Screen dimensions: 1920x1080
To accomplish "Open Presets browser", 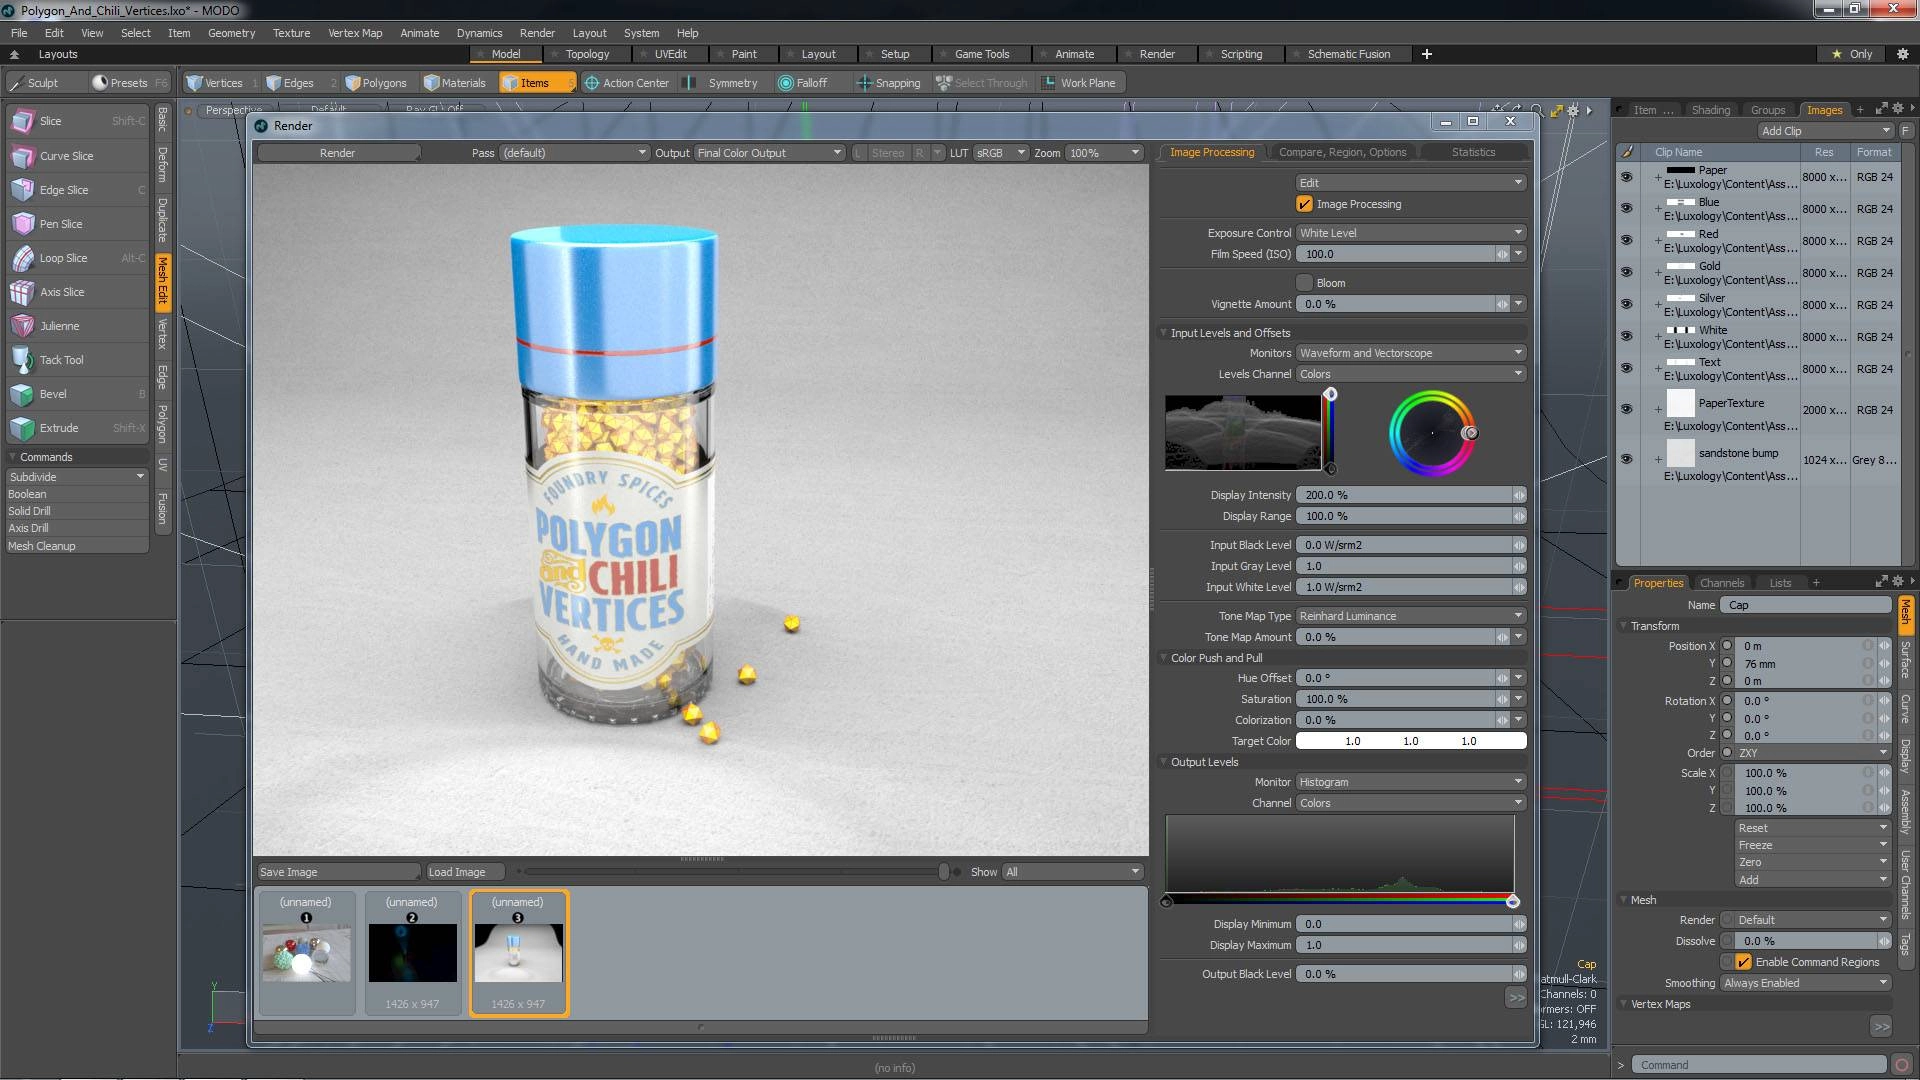I will tap(129, 83).
